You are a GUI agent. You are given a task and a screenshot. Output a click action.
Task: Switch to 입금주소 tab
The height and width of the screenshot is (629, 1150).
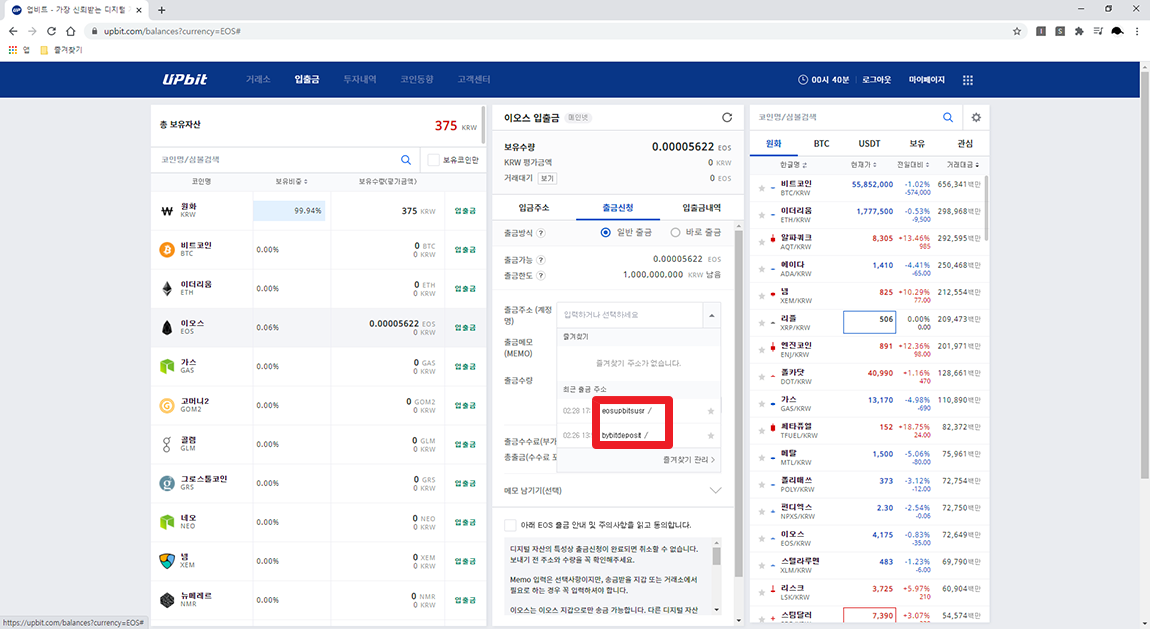click(534, 208)
